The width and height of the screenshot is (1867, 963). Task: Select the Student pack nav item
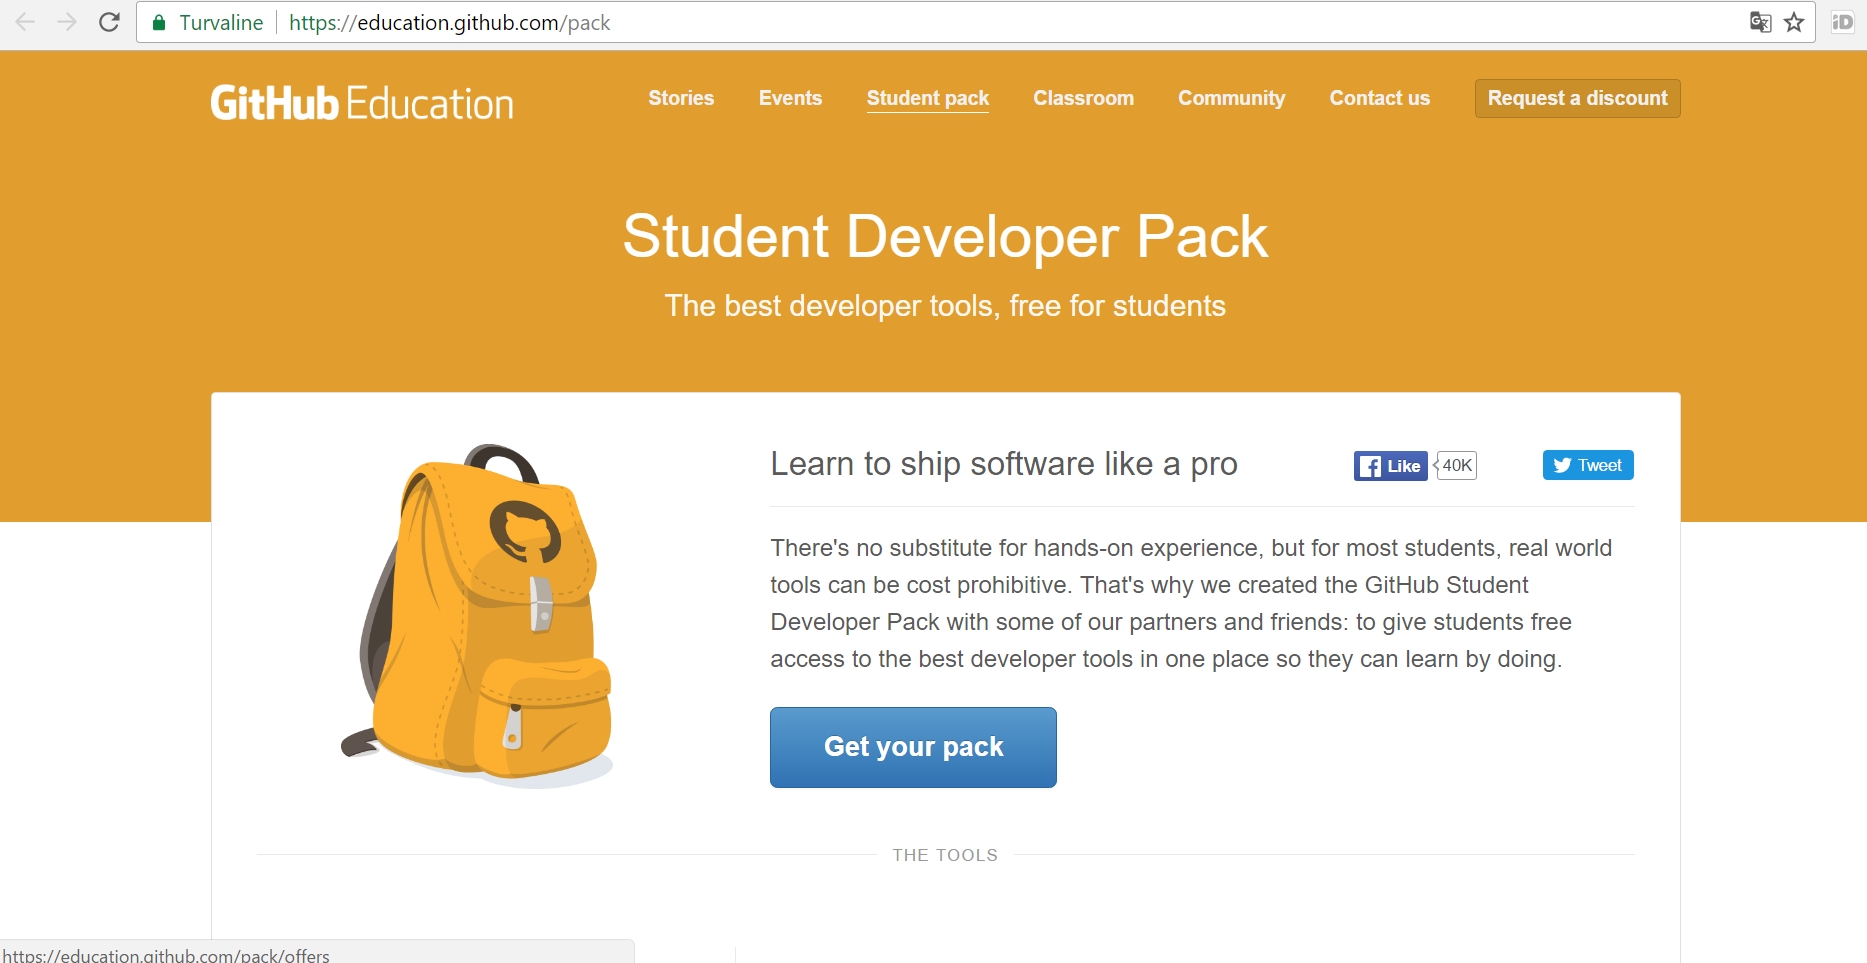pos(928,98)
